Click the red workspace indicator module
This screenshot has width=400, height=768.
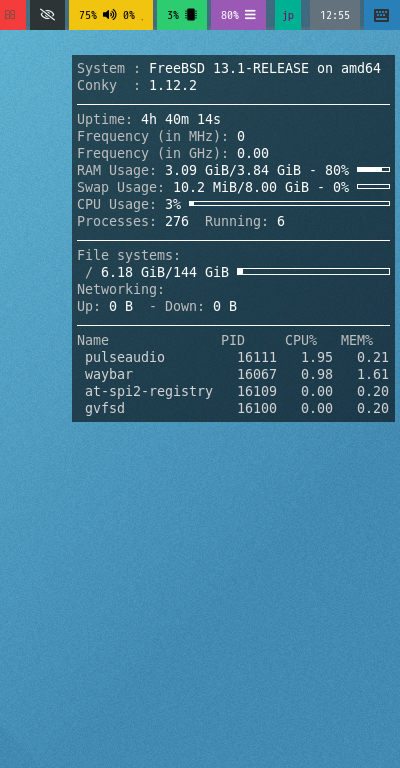point(13,15)
